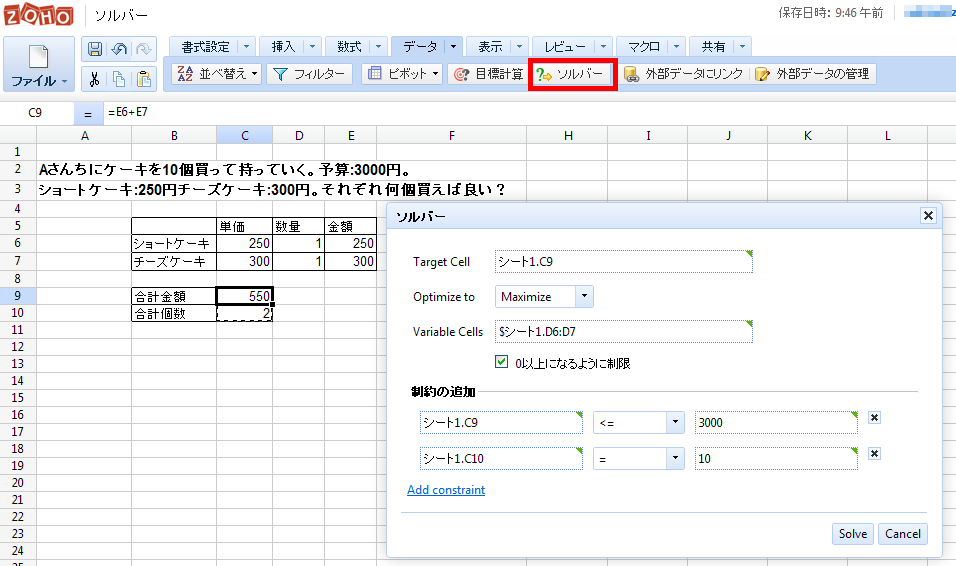Launch 目標計算 goal seek
The height and width of the screenshot is (566, 956).
coord(488,74)
